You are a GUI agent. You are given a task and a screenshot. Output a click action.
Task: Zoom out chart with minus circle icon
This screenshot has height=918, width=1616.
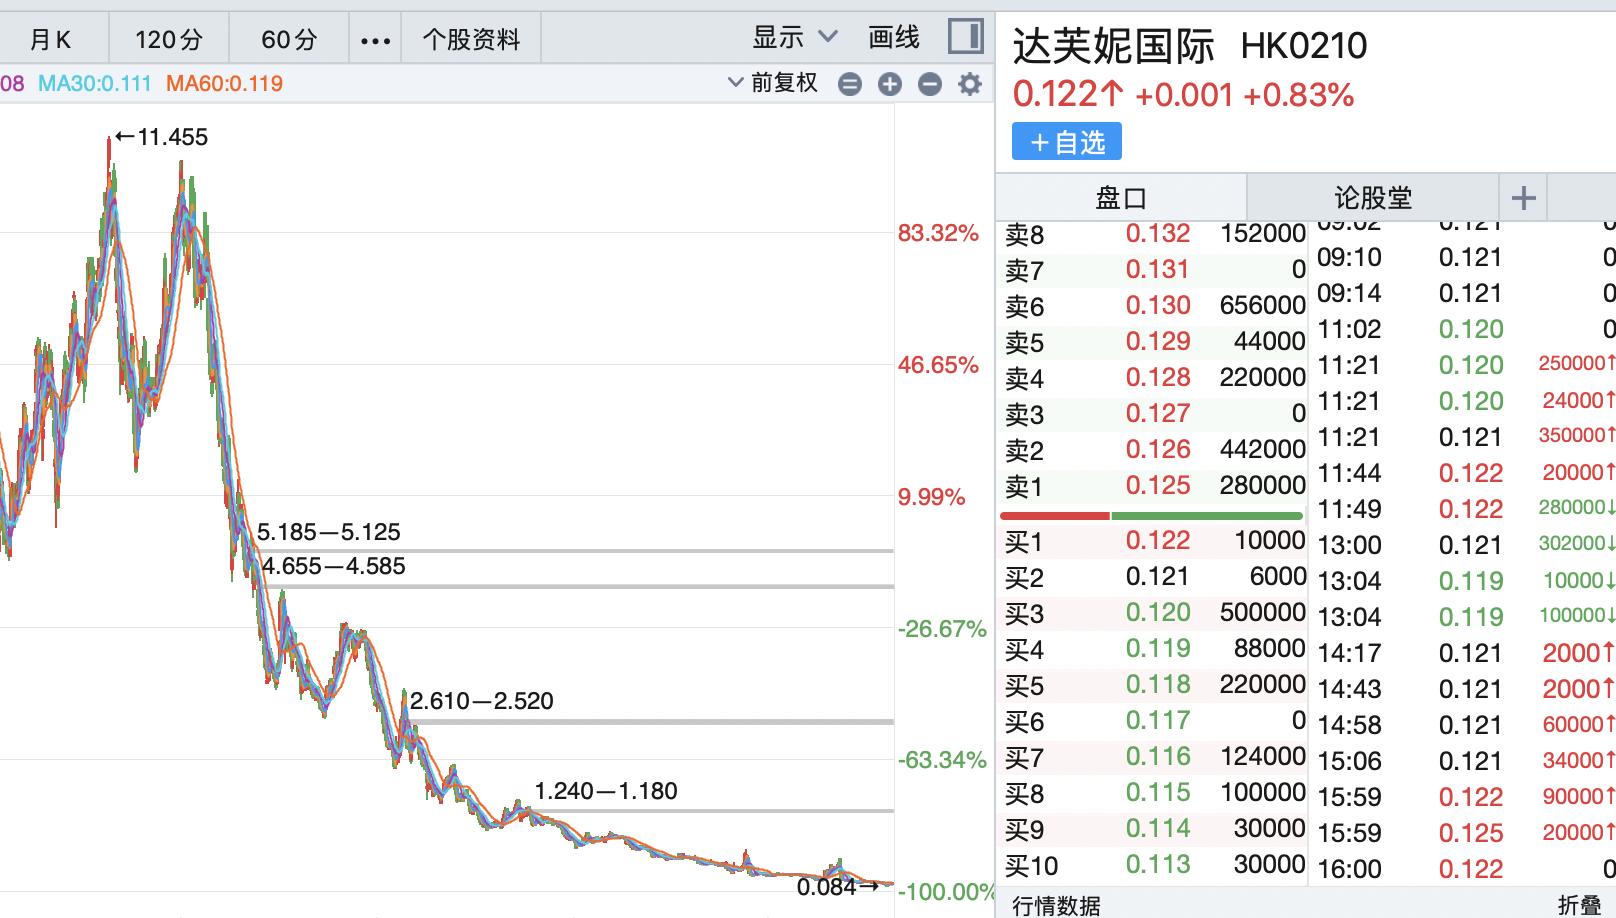click(x=929, y=84)
